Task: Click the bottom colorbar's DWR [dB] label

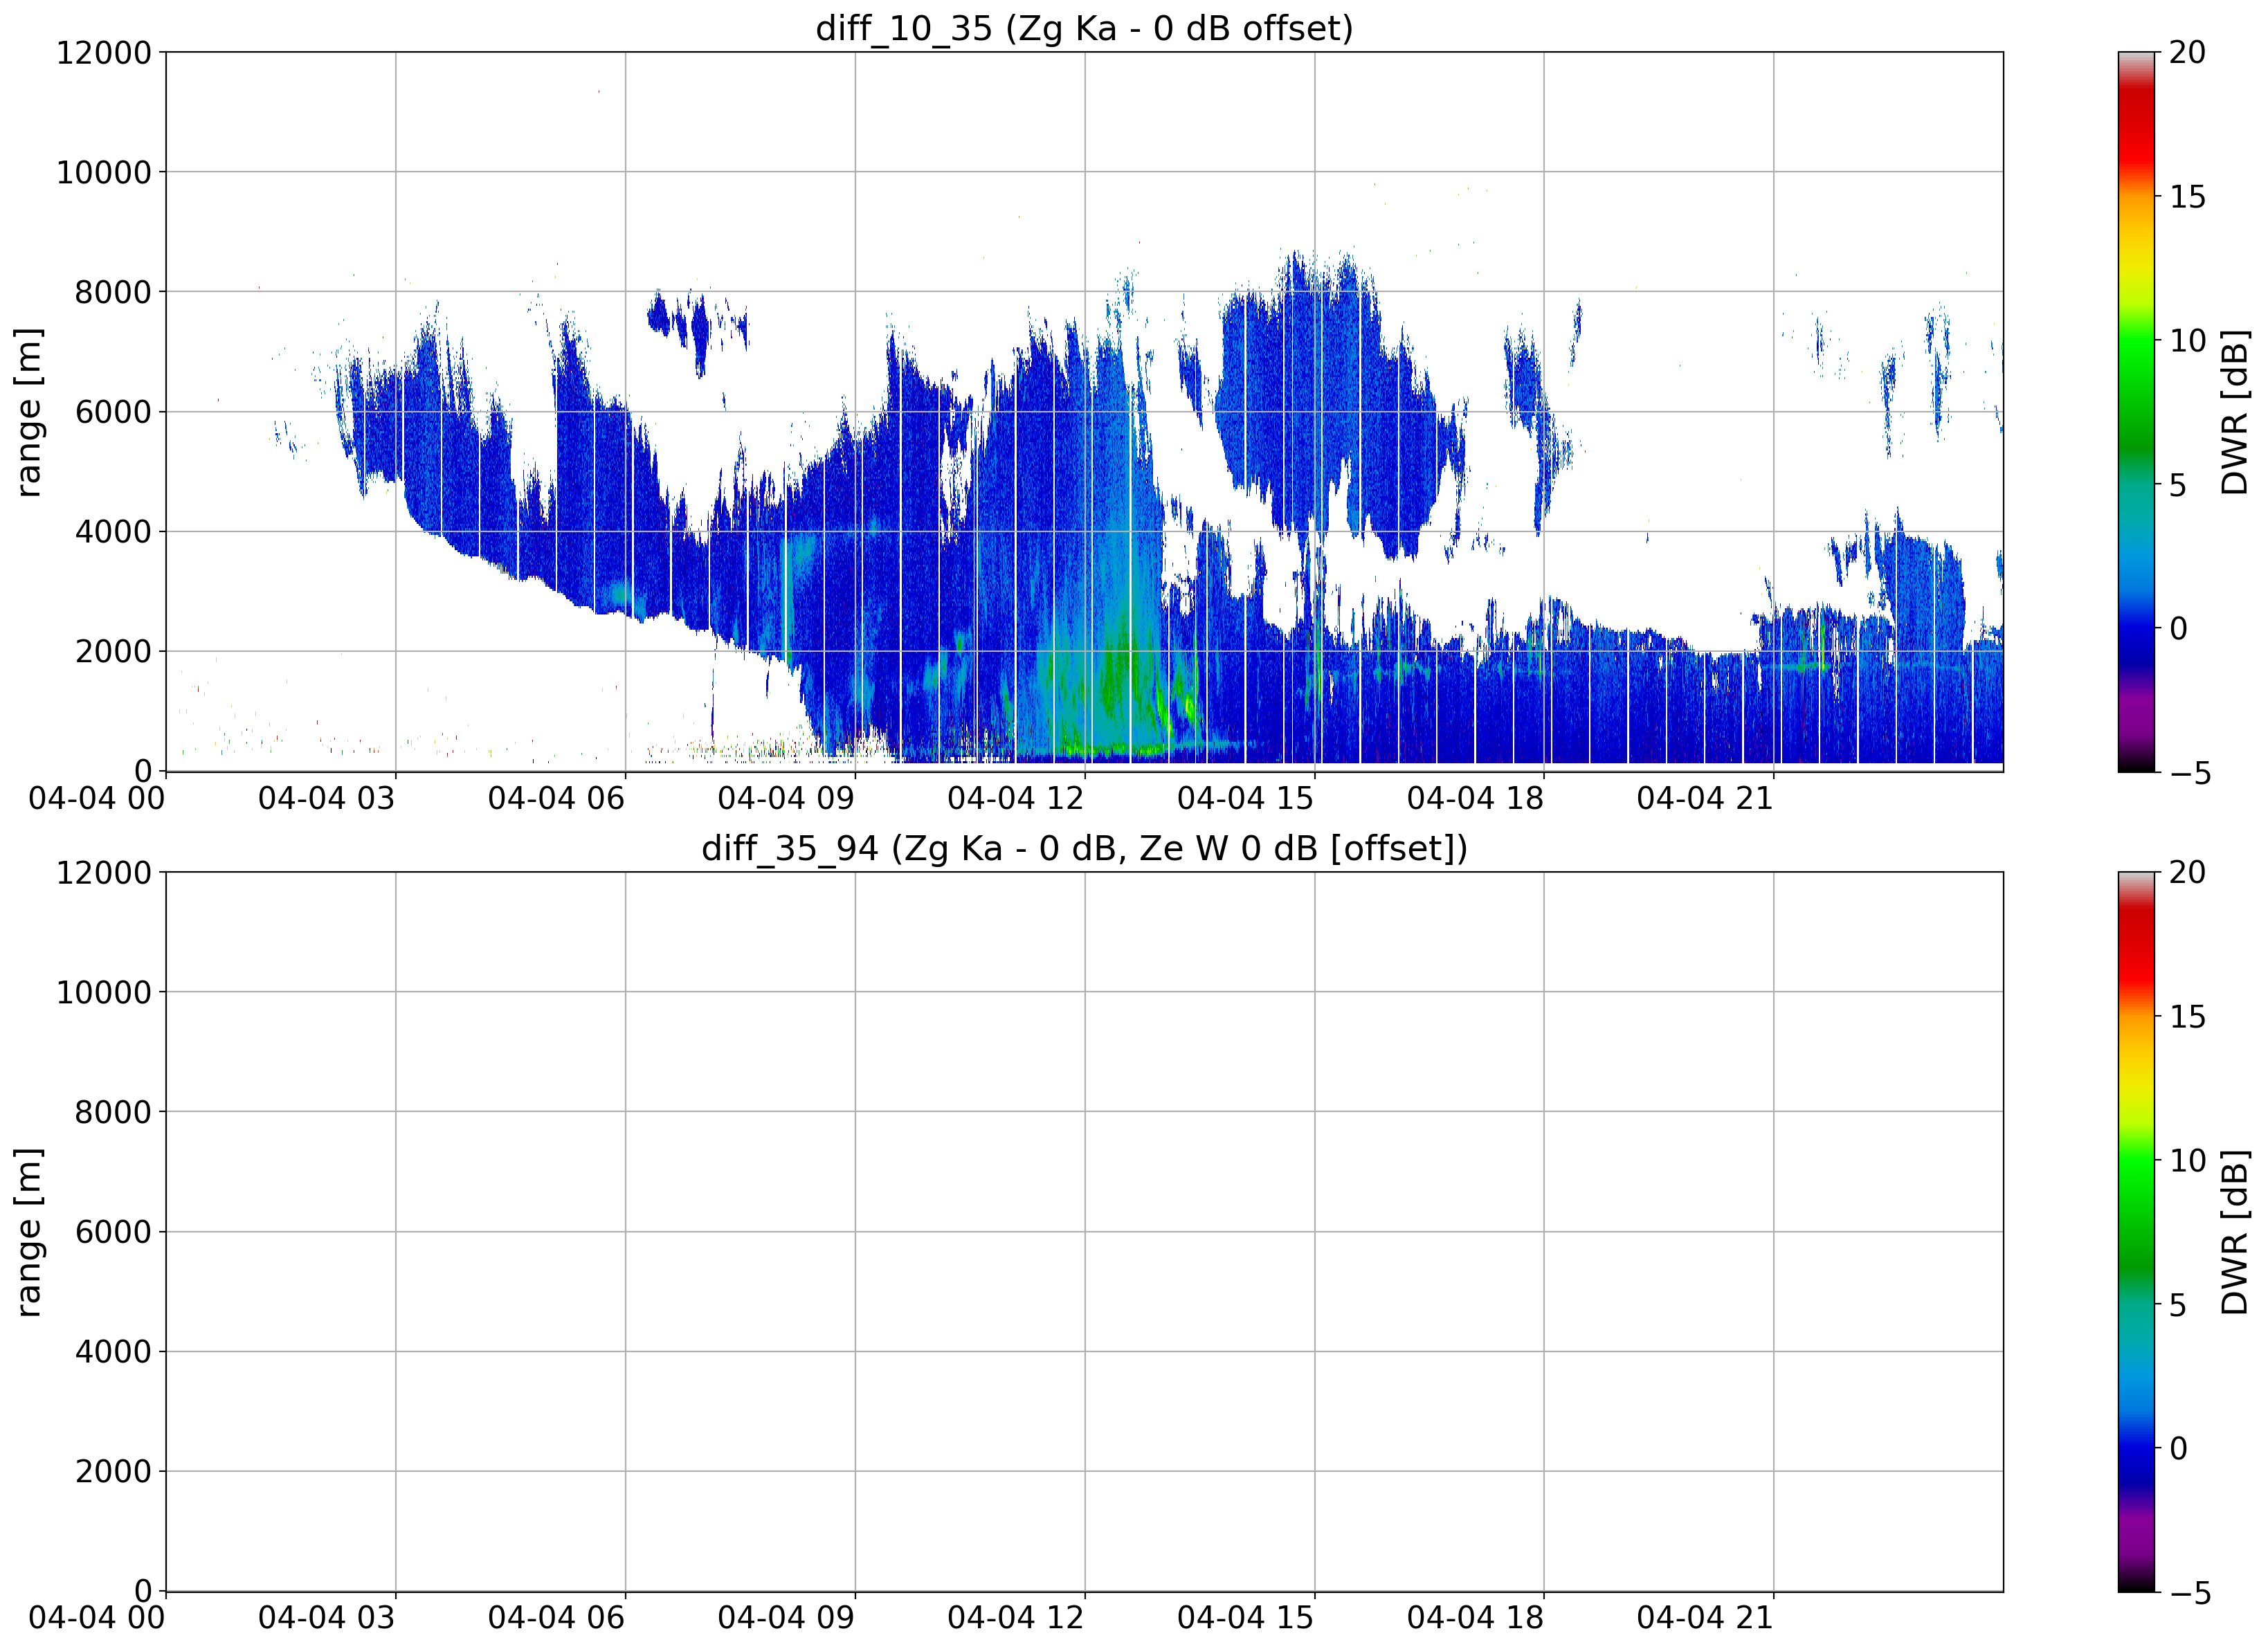Action: 2234,1232
